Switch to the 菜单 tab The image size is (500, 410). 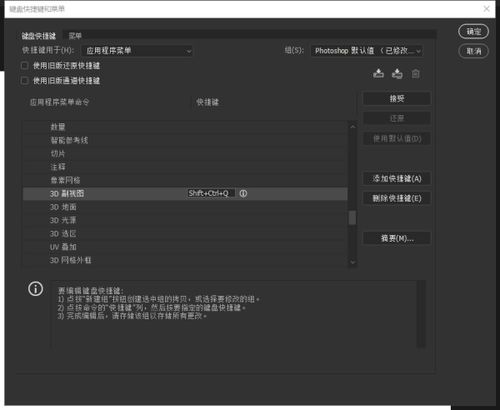pos(75,36)
